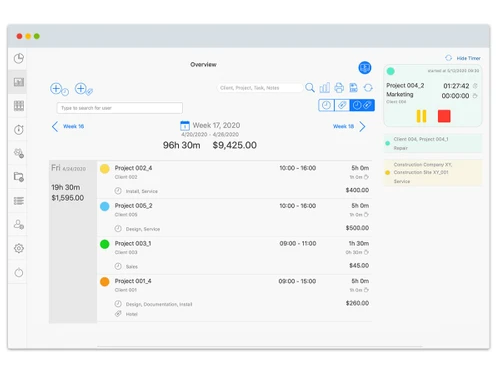Select recent timer Client 004, Project 004_1 Repair

433,143
